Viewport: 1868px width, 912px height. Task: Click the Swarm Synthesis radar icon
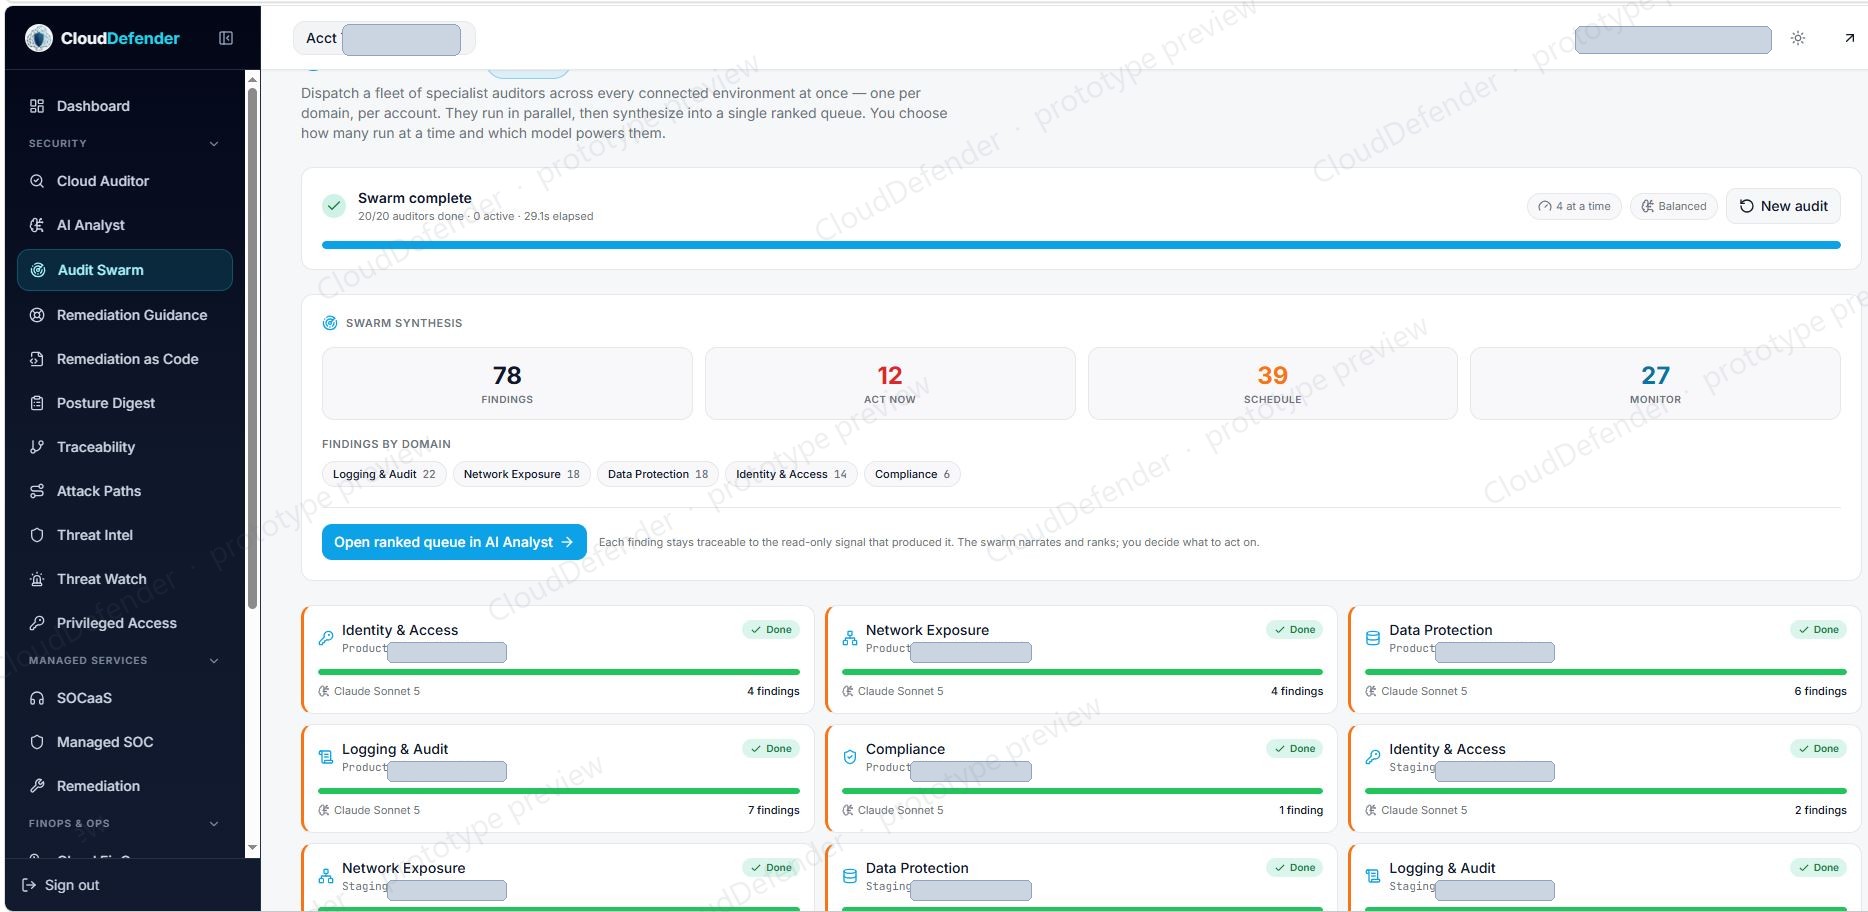click(x=330, y=323)
